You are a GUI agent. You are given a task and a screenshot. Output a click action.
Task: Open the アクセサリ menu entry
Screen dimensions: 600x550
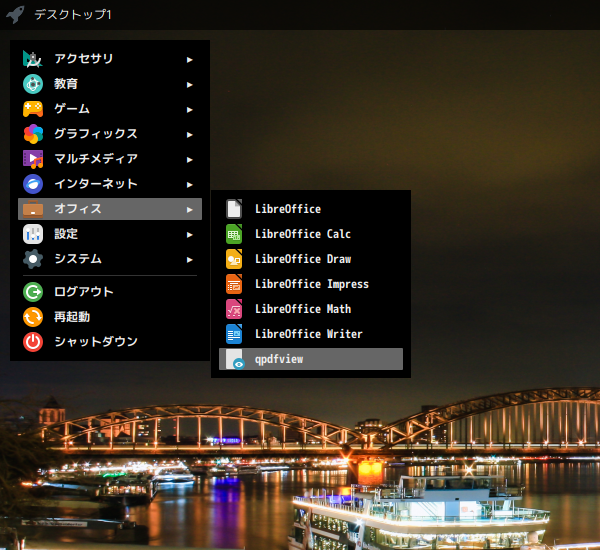pos(110,59)
